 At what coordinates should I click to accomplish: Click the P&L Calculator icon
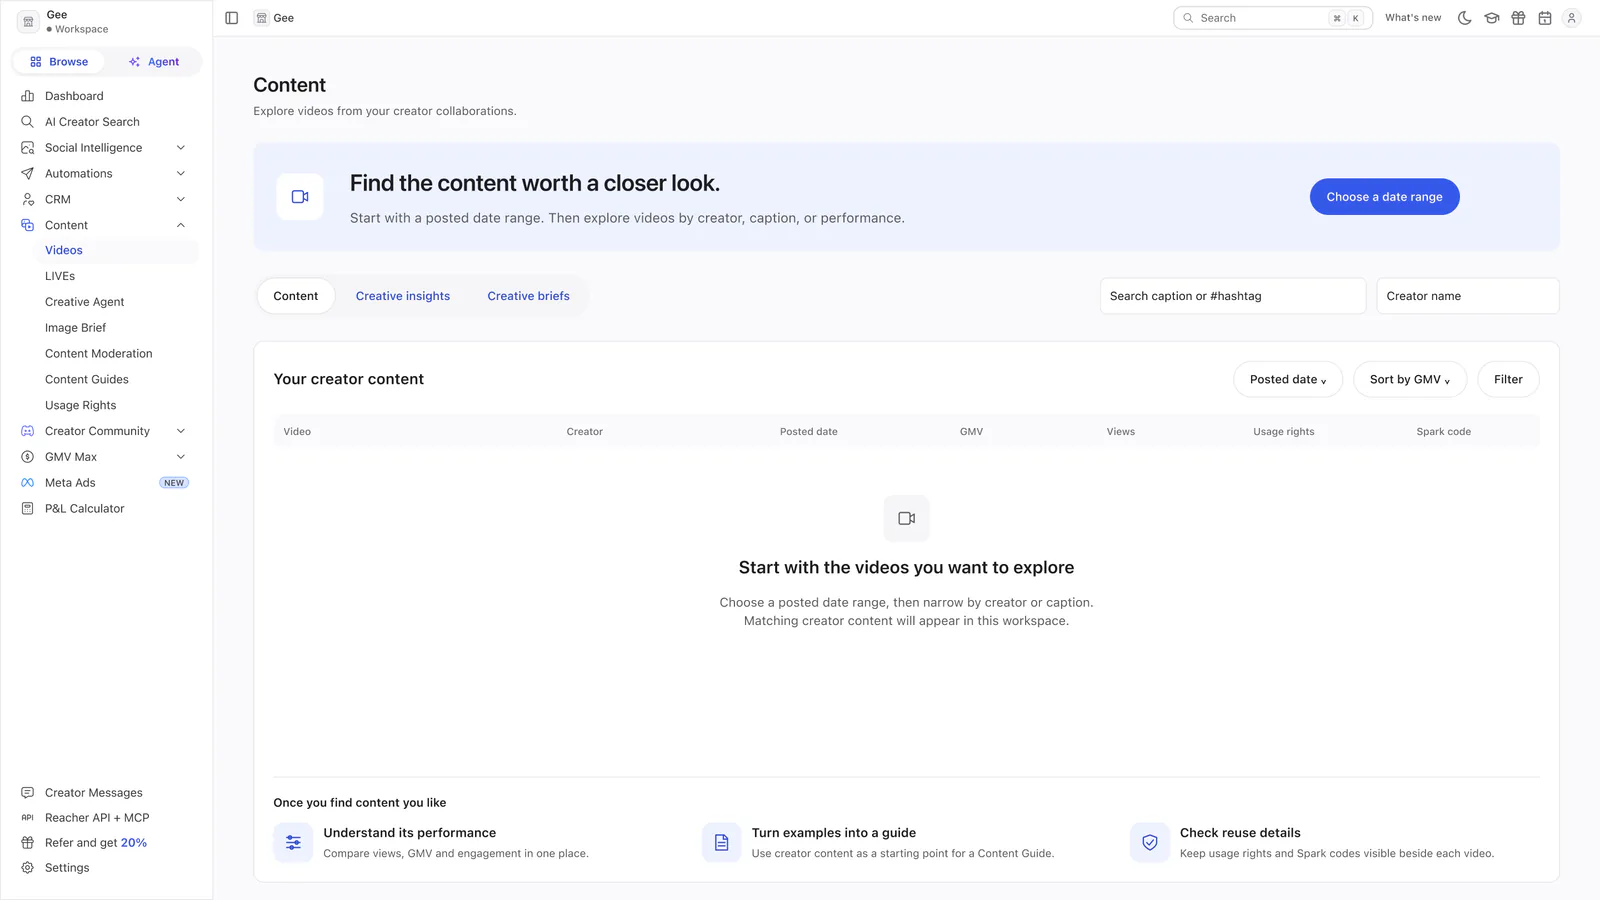tap(28, 509)
